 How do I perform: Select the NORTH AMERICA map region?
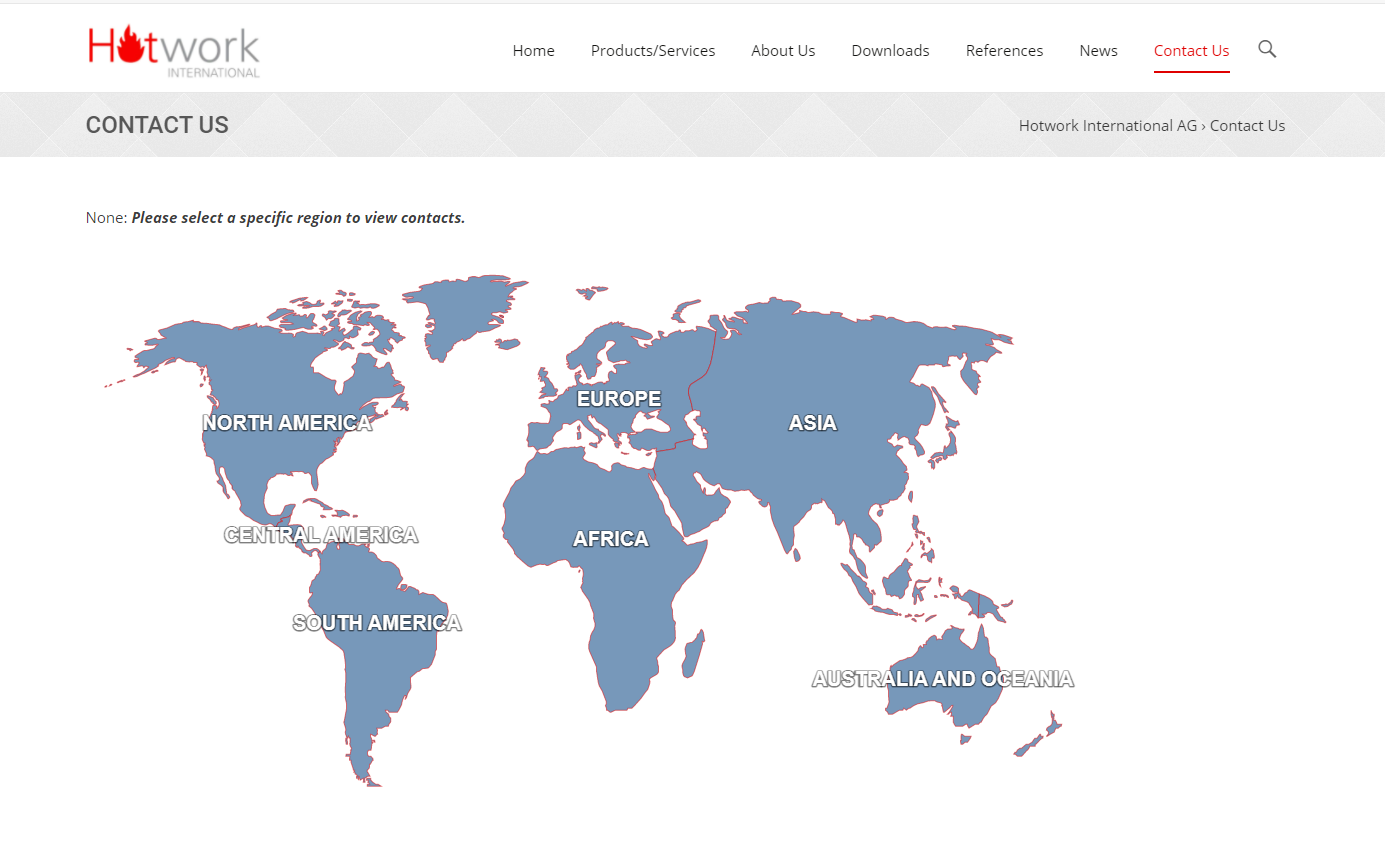click(x=287, y=422)
